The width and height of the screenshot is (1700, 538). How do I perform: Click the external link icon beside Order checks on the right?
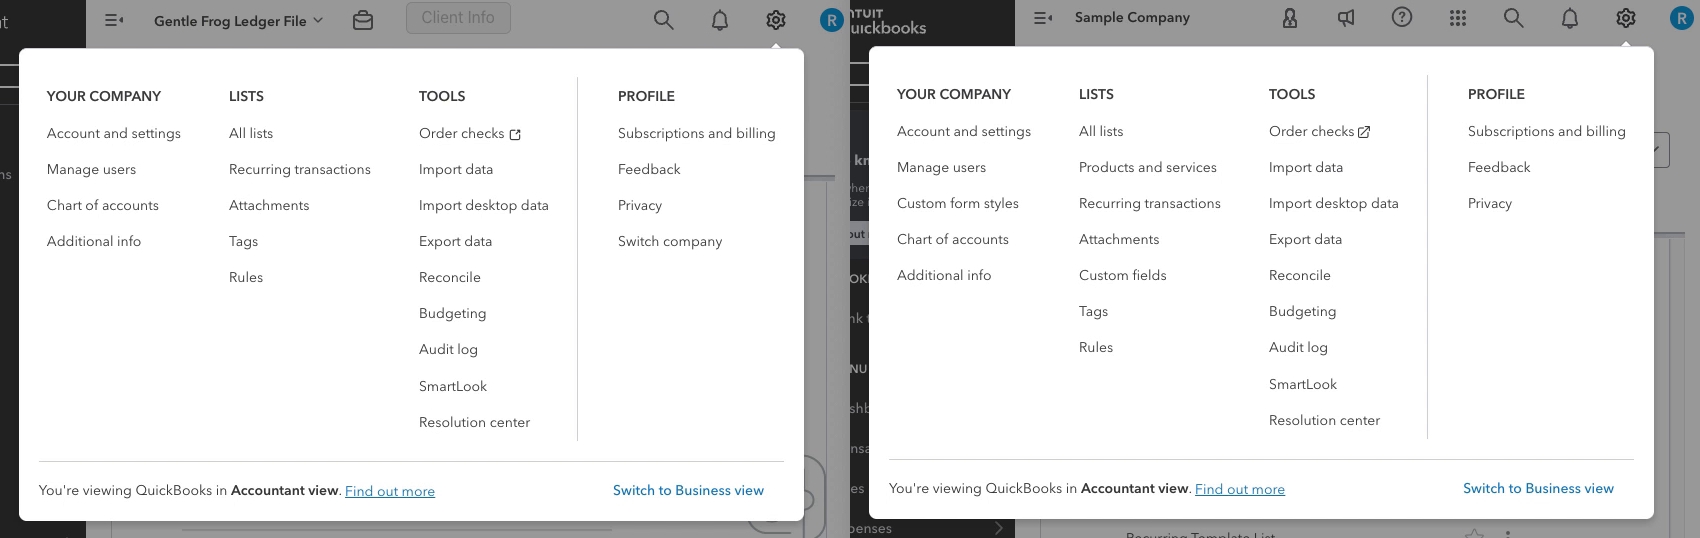(1364, 132)
